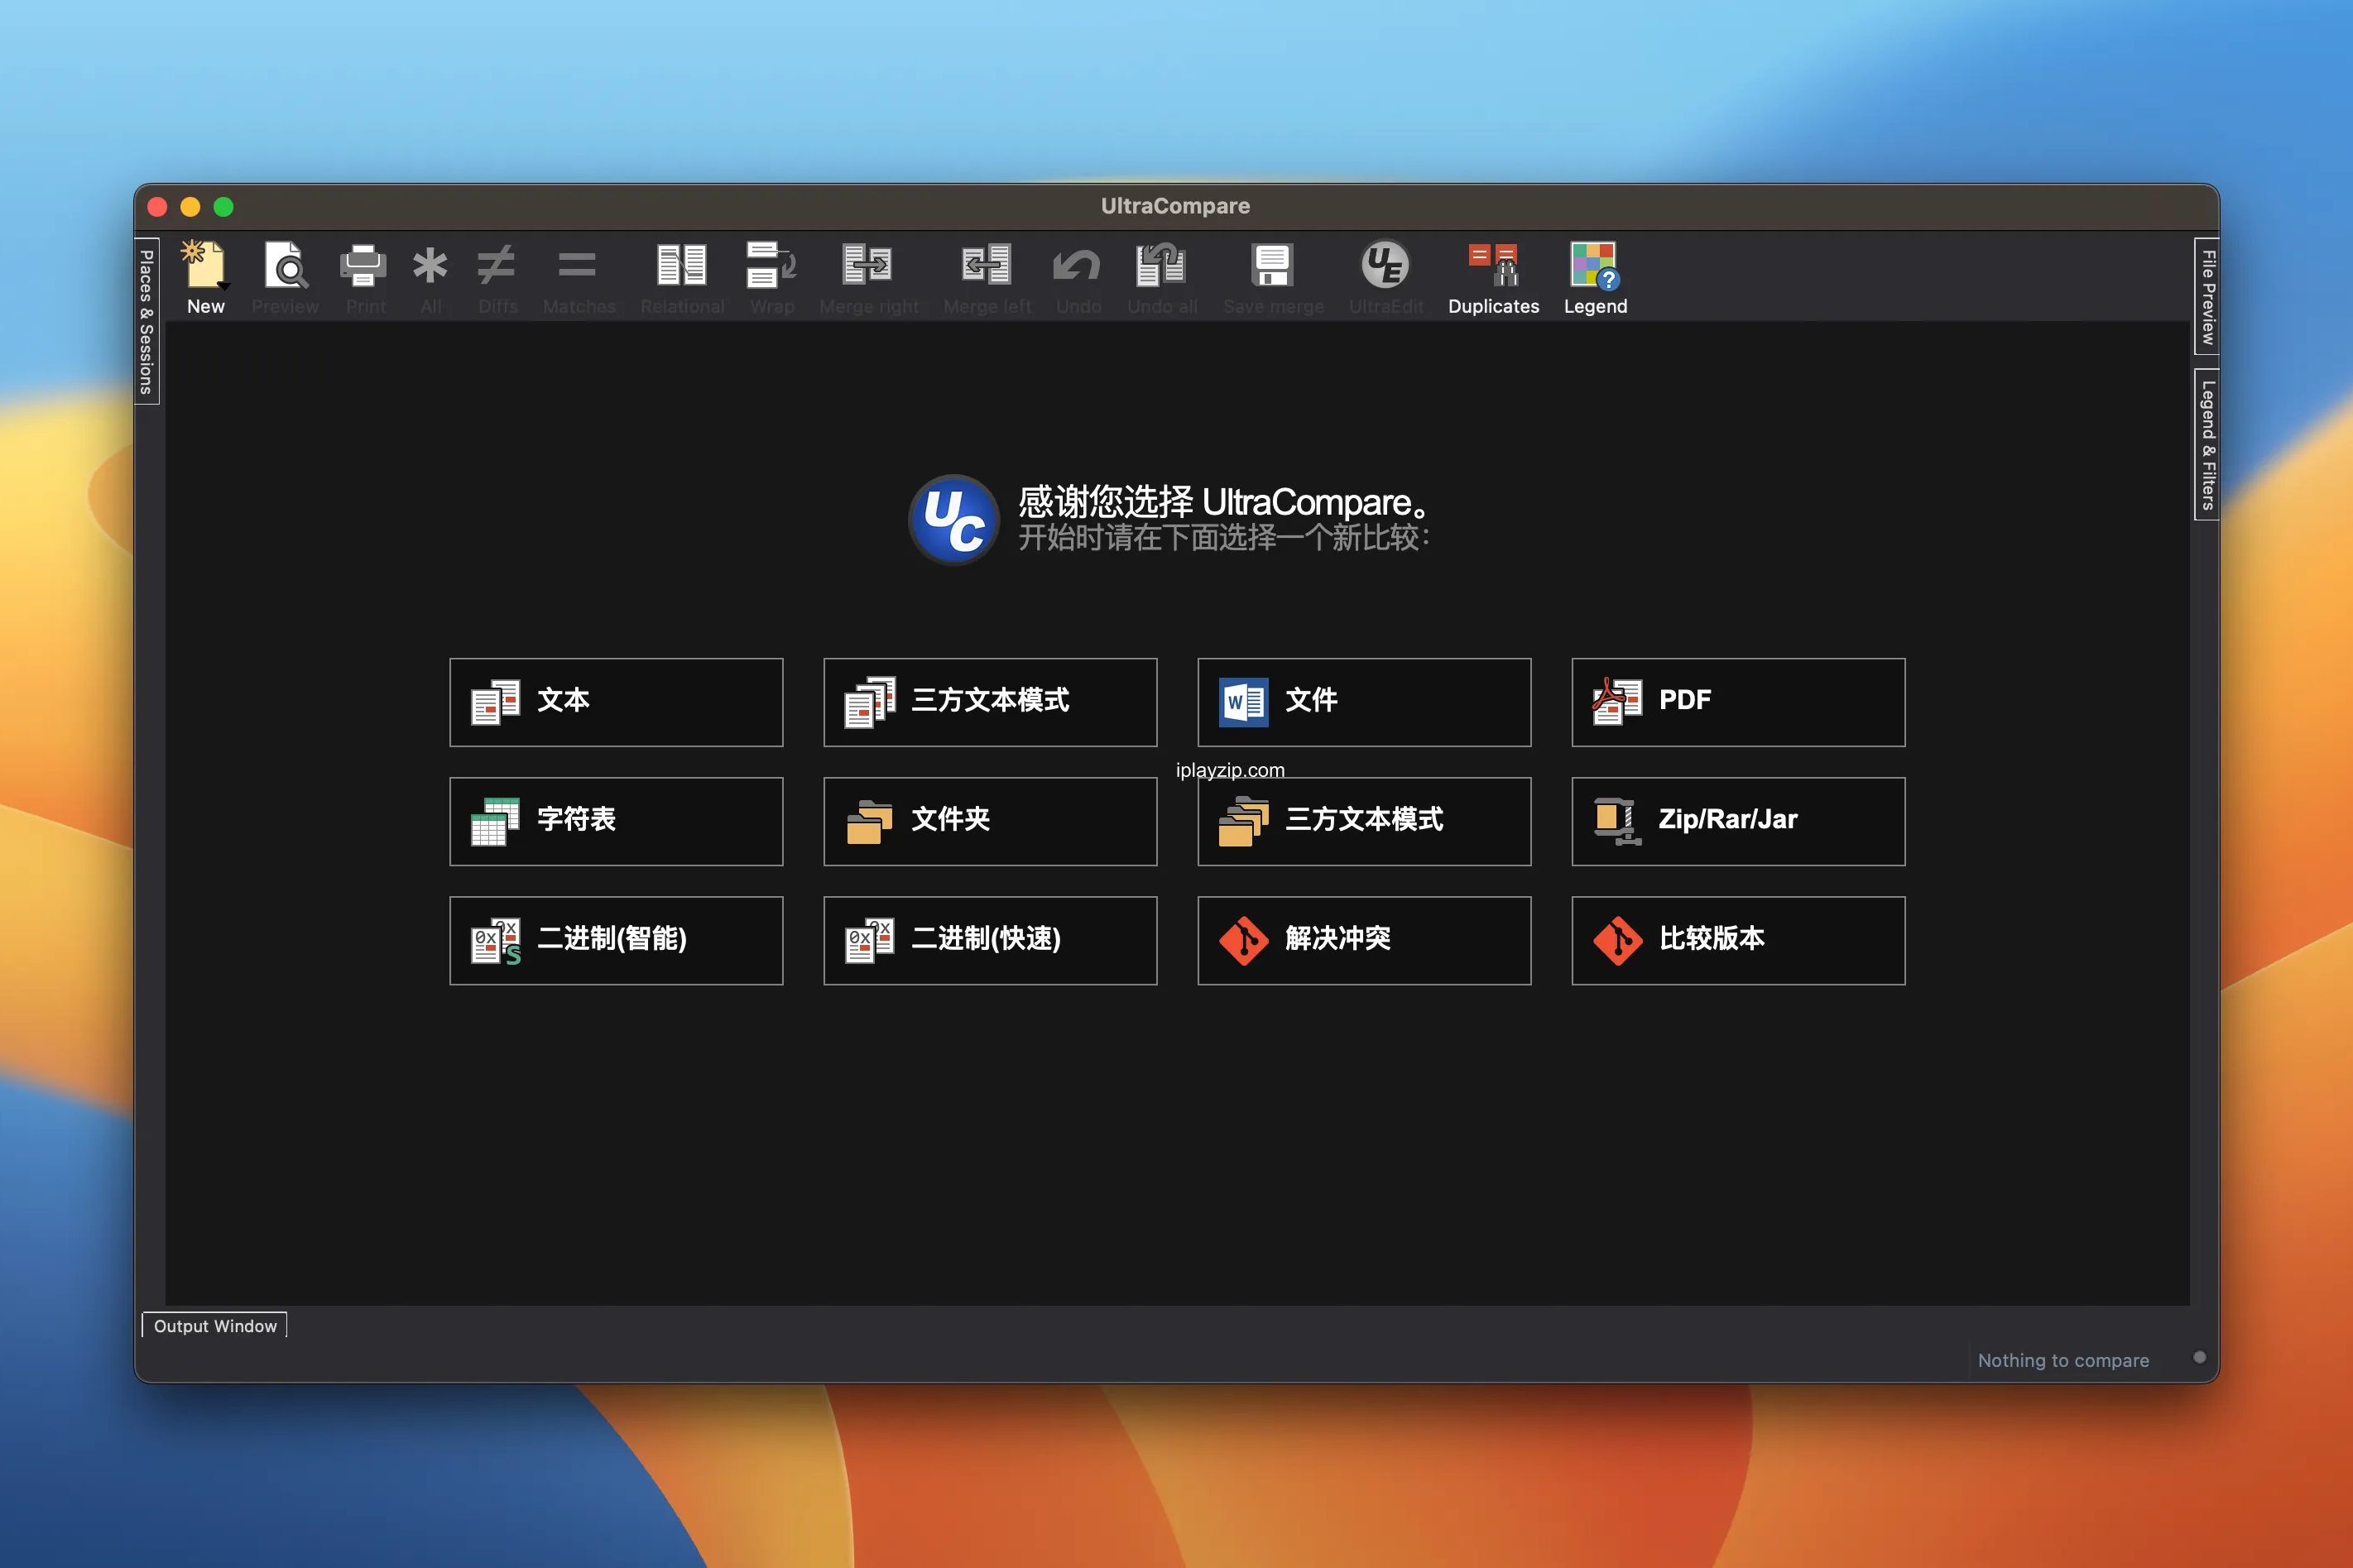Start a PDF compare
This screenshot has height=1568, width=2353.
click(1738, 702)
